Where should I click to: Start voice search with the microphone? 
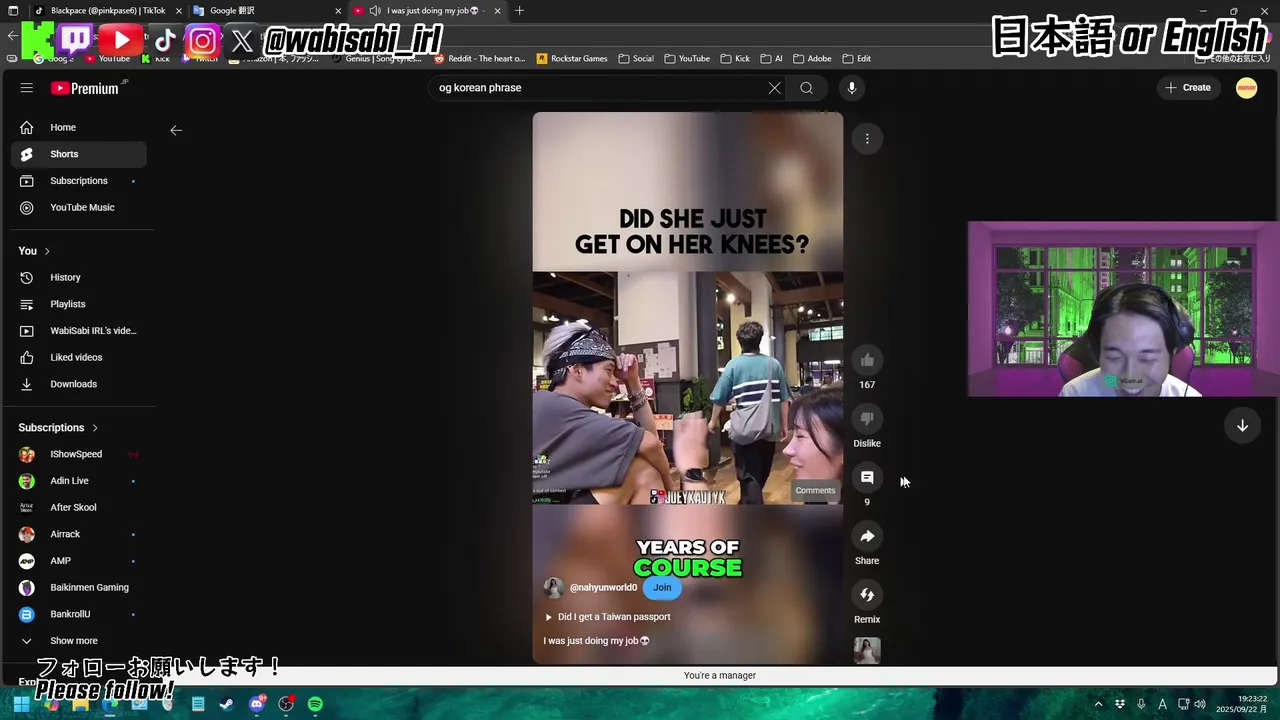coord(852,88)
